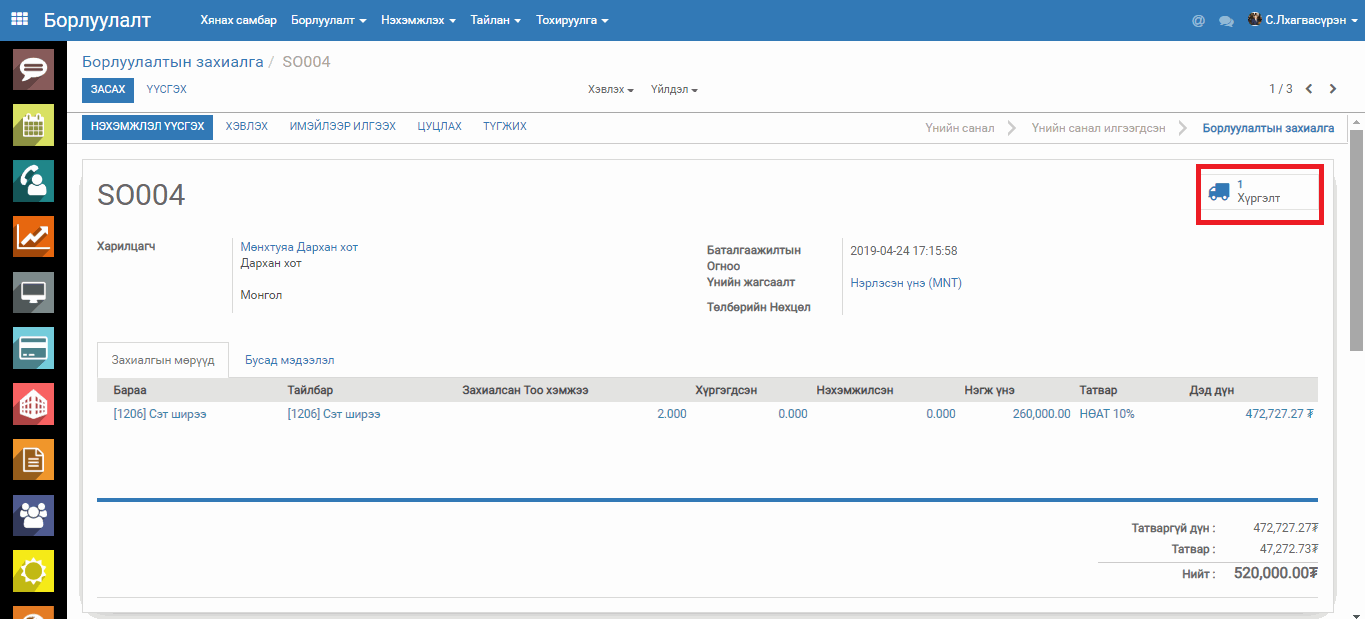
Task: Open the orange chart Sales app icon
Action: point(33,237)
